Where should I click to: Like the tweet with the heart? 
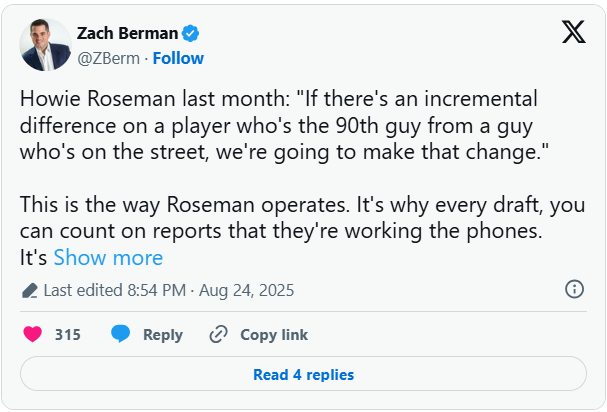click(x=33, y=334)
